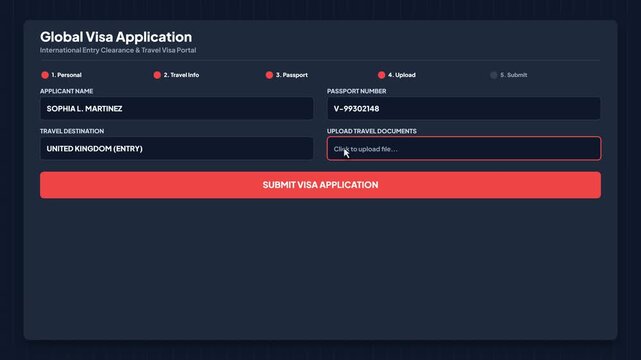Switch to step 3. Passport

(x=287, y=75)
